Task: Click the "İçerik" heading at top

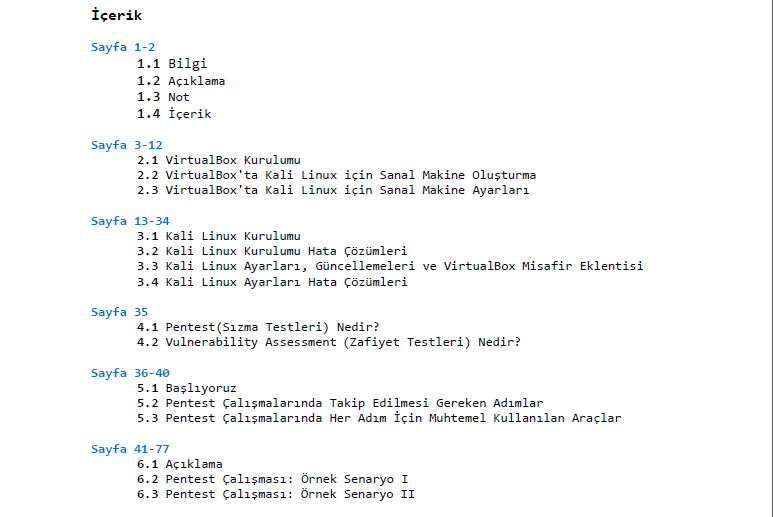Action: (117, 15)
